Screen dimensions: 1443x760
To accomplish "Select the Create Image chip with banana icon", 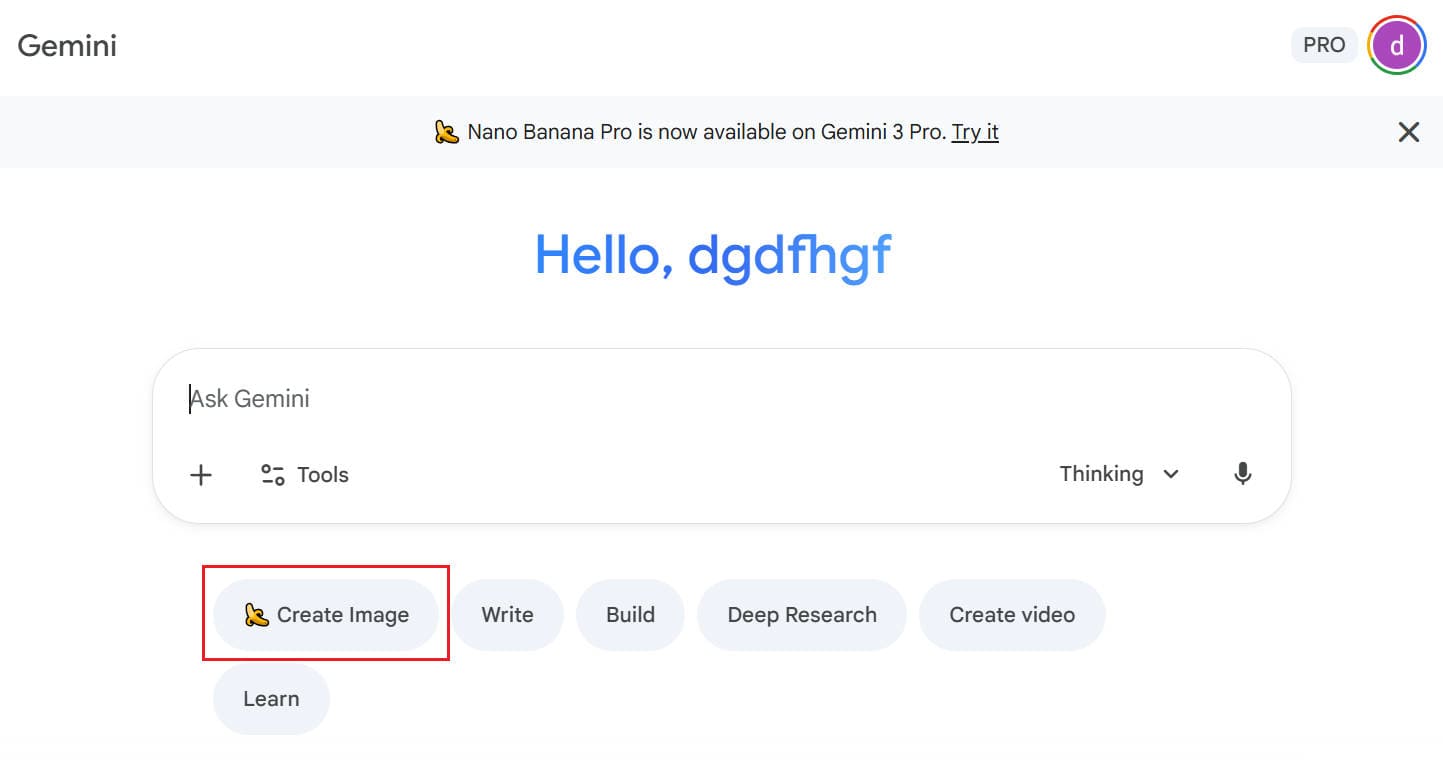I will click(x=326, y=615).
